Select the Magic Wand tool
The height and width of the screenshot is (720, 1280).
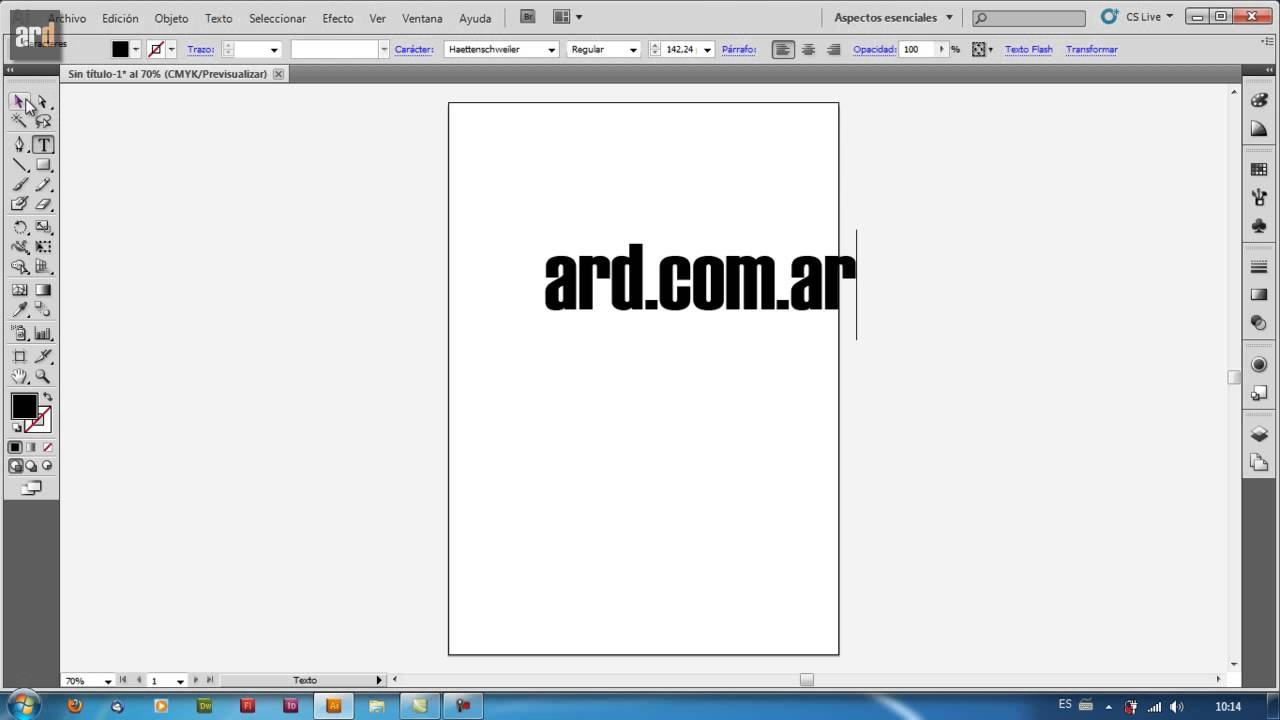19,121
